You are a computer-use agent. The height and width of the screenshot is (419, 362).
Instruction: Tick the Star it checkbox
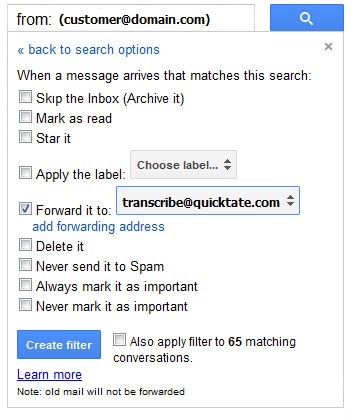(x=25, y=137)
